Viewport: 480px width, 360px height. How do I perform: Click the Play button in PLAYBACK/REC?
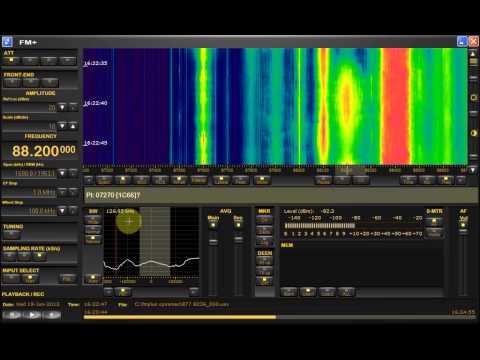click(32, 315)
